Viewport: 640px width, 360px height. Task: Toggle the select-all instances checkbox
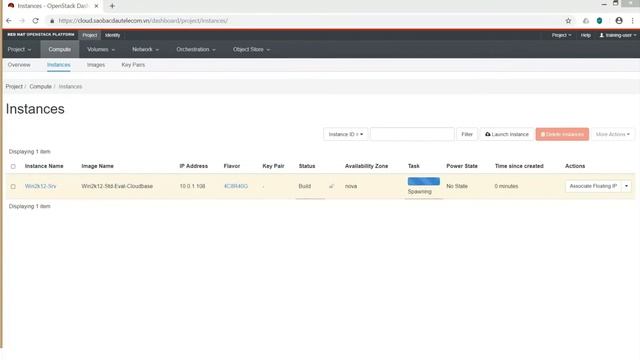13,167
